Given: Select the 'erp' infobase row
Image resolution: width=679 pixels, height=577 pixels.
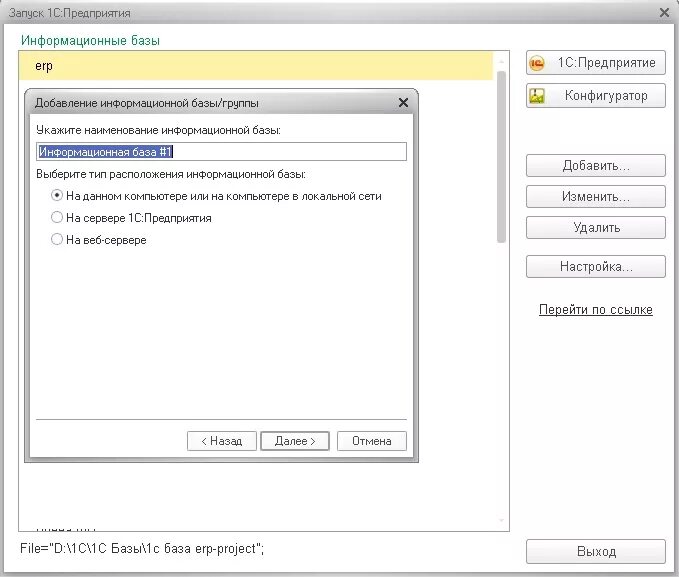Looking at the screenshot, I should pyautogui.click(x=256, y=66).
